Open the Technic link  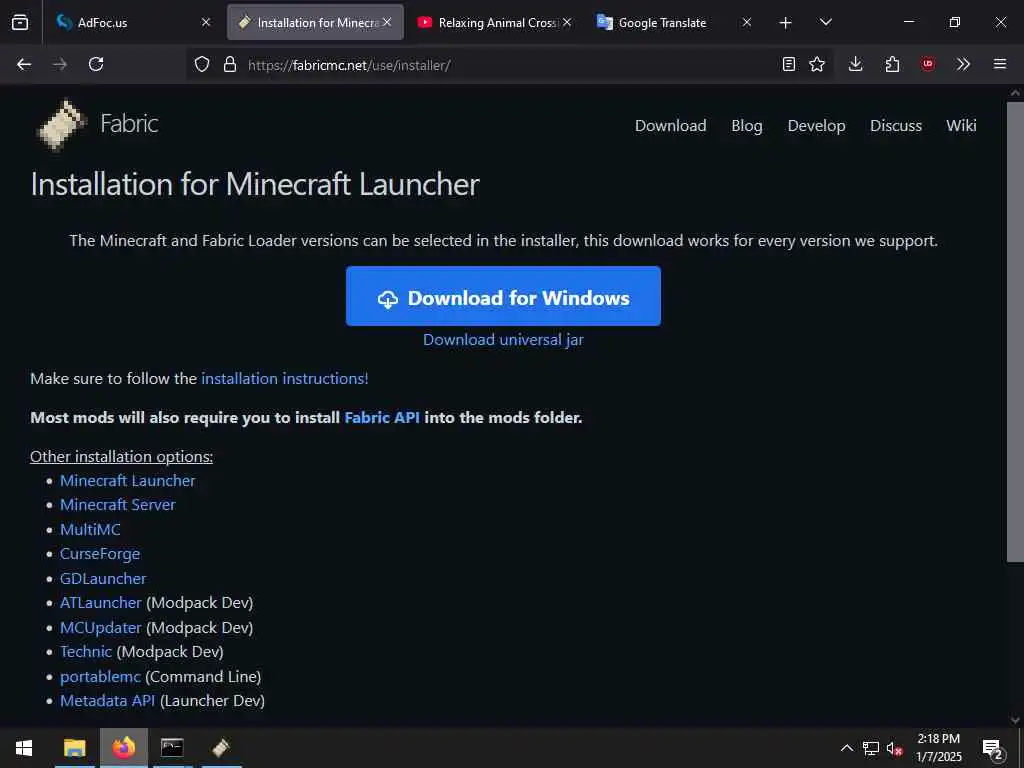[x=86, y=652]
